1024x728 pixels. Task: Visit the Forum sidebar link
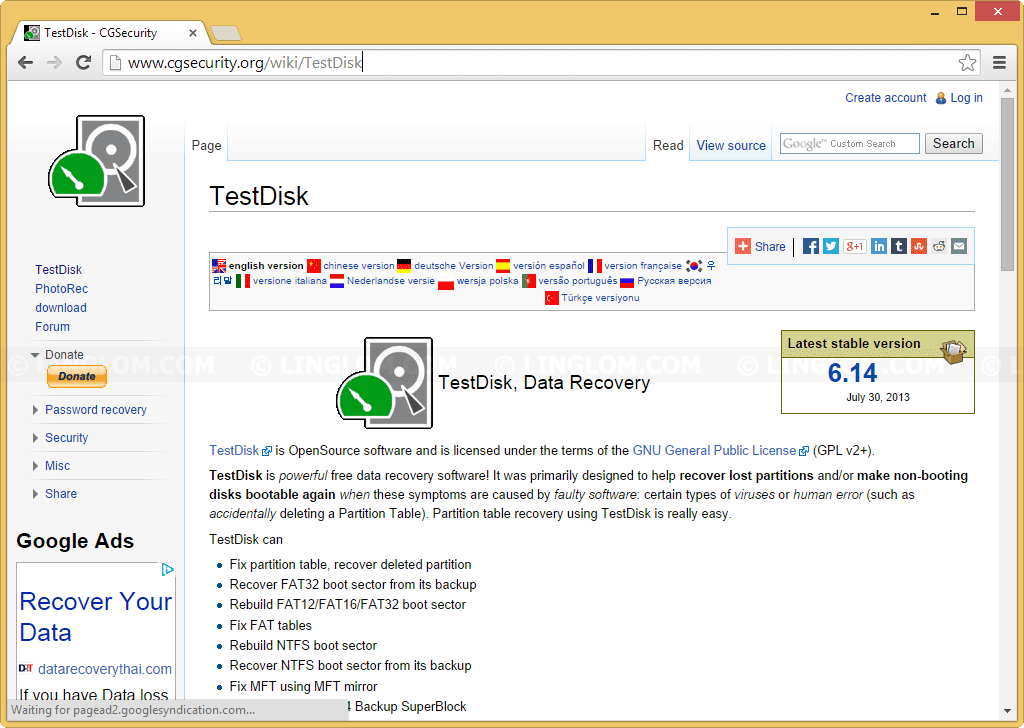(x=52, y=326)
